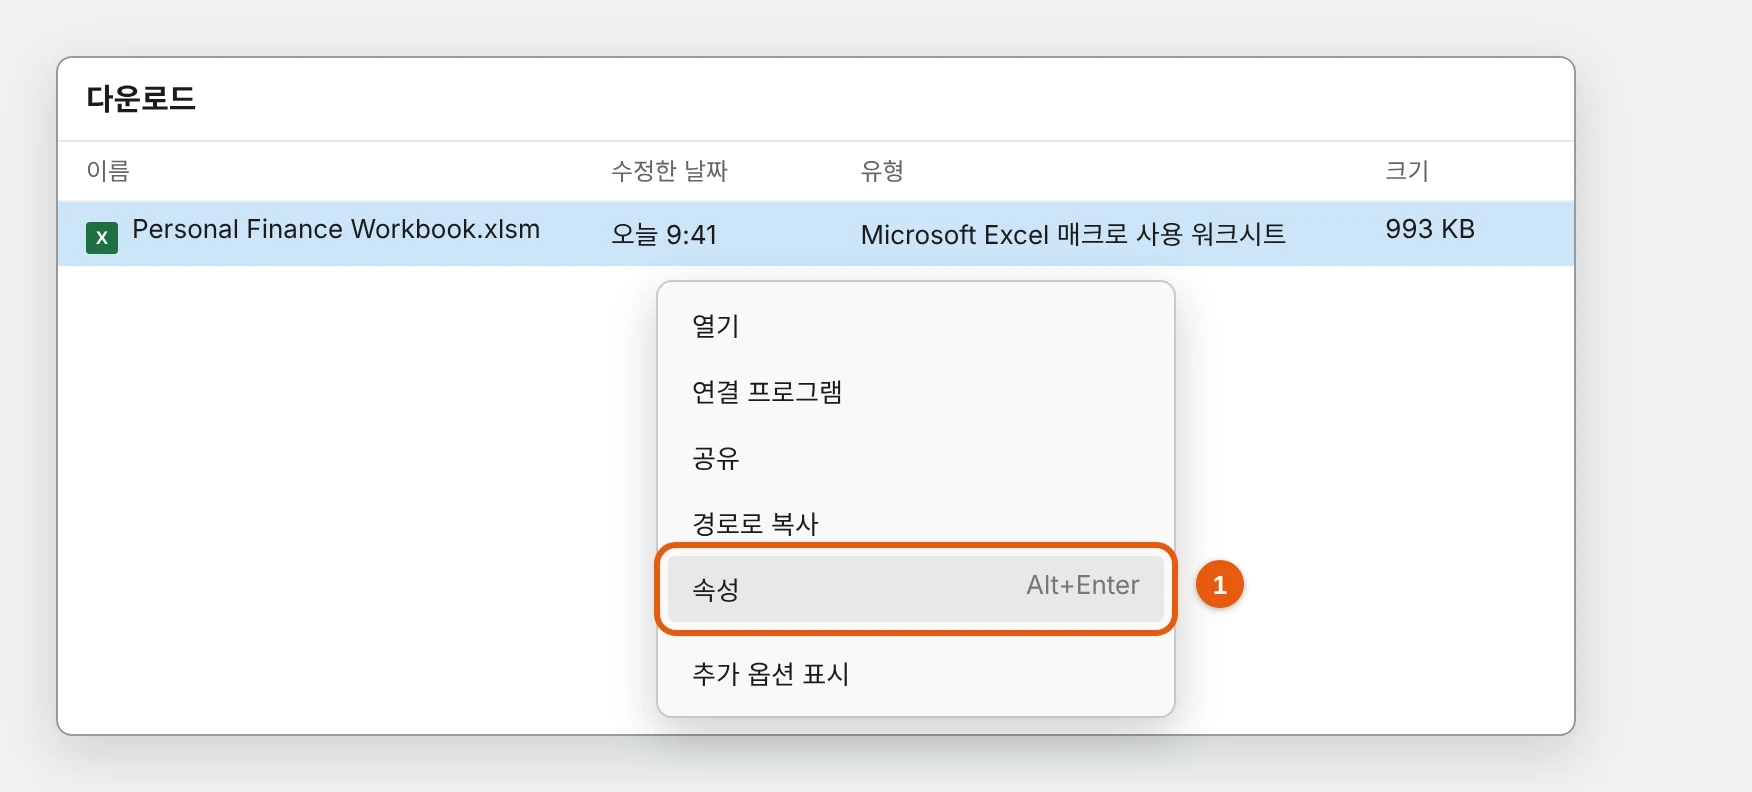
Task: Click 추가 옵션 표시 menu entry
Action: (915, 674)
